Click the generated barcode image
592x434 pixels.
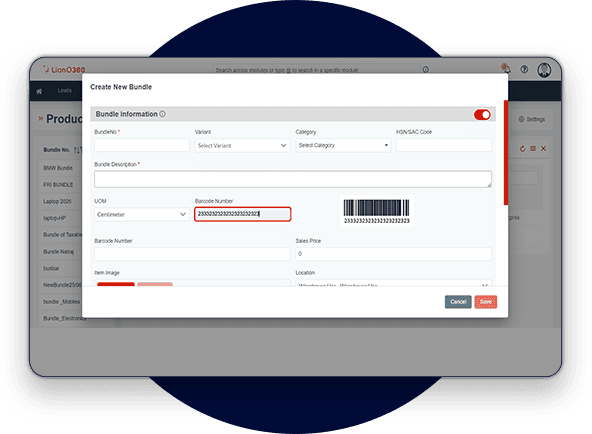pyautogui.click(x=376, y=211)
